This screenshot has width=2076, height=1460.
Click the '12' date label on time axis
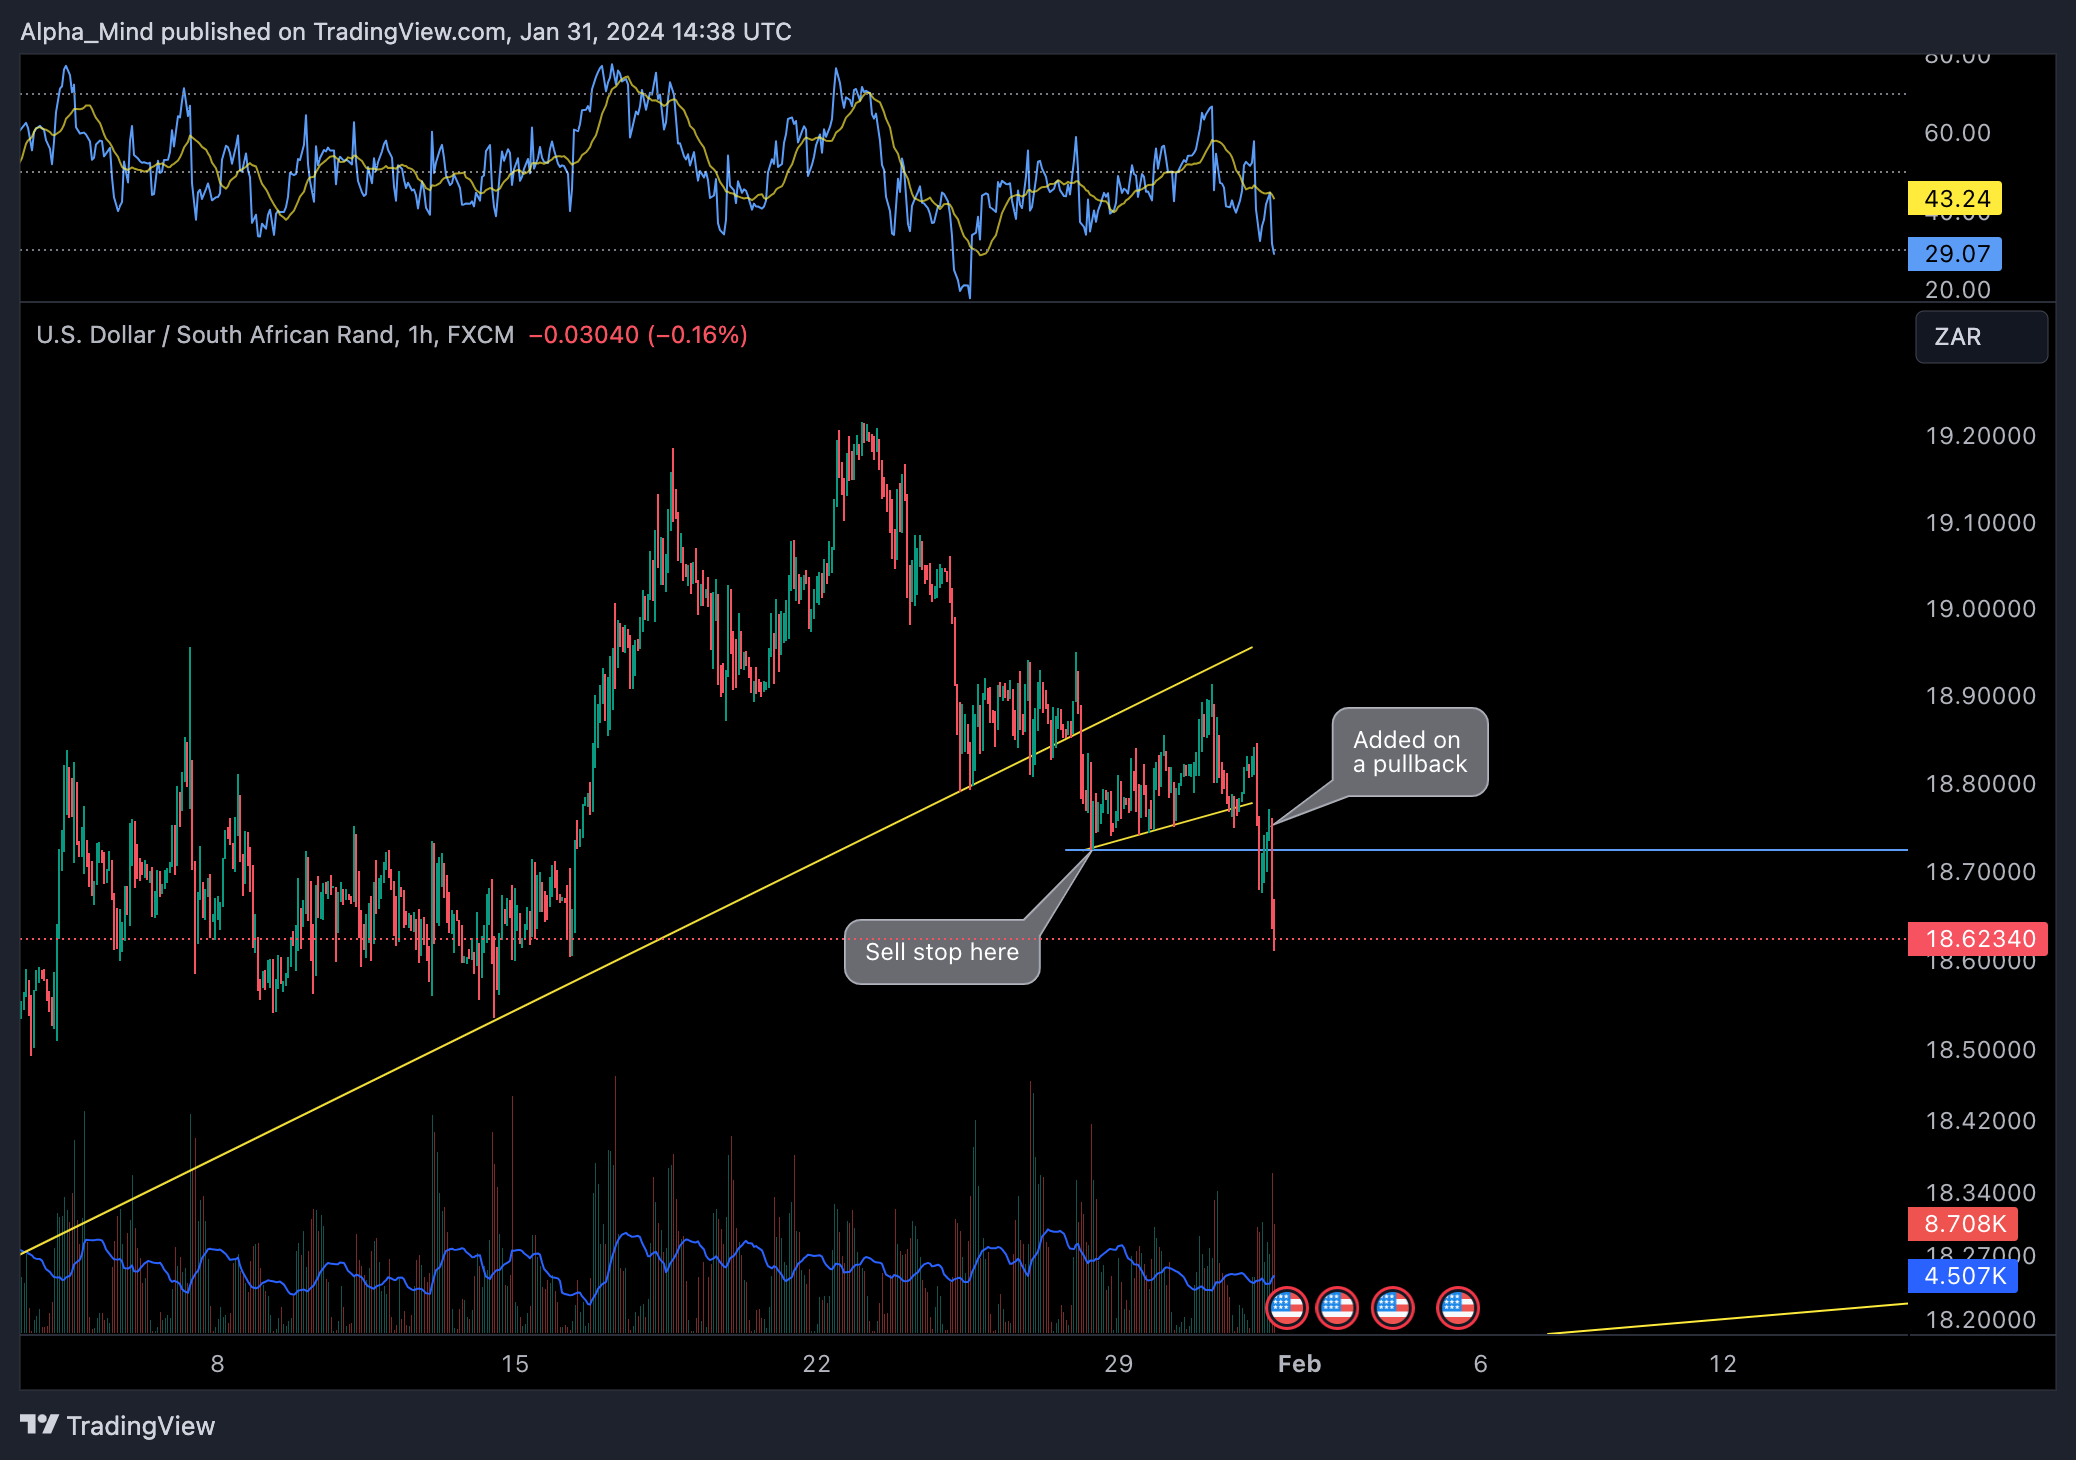(x=1723, y=1364)
